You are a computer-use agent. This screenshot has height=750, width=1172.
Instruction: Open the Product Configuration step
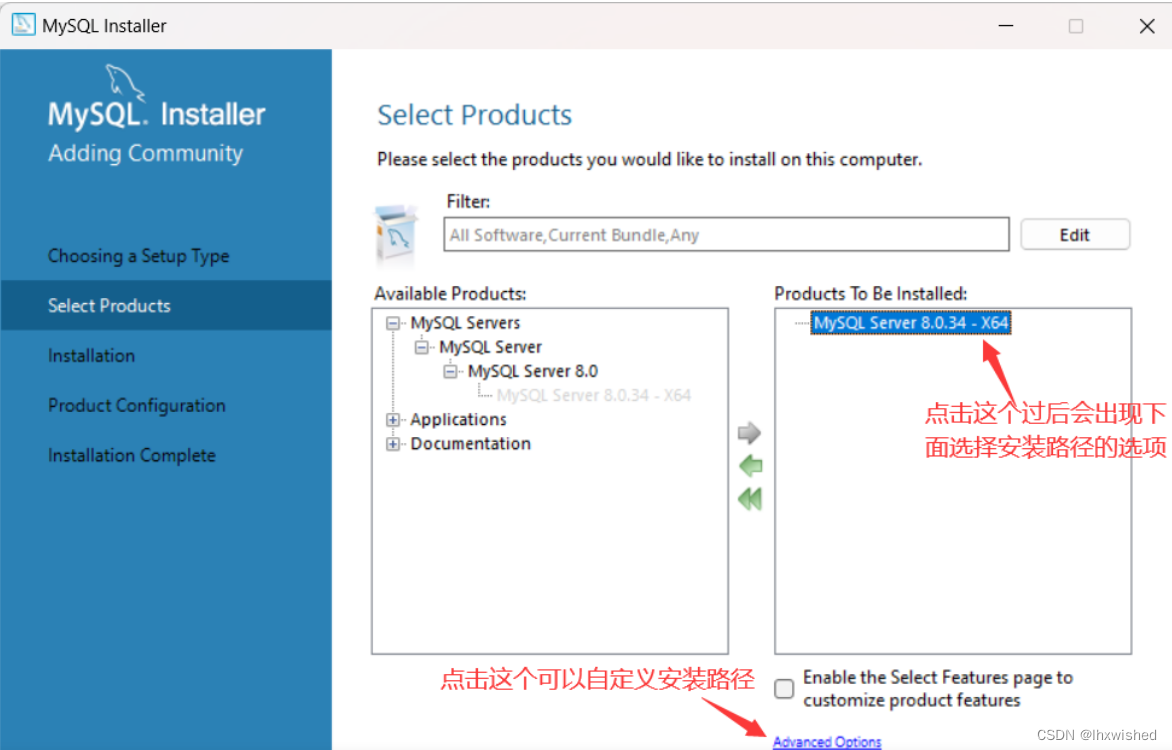pos(137,405)
